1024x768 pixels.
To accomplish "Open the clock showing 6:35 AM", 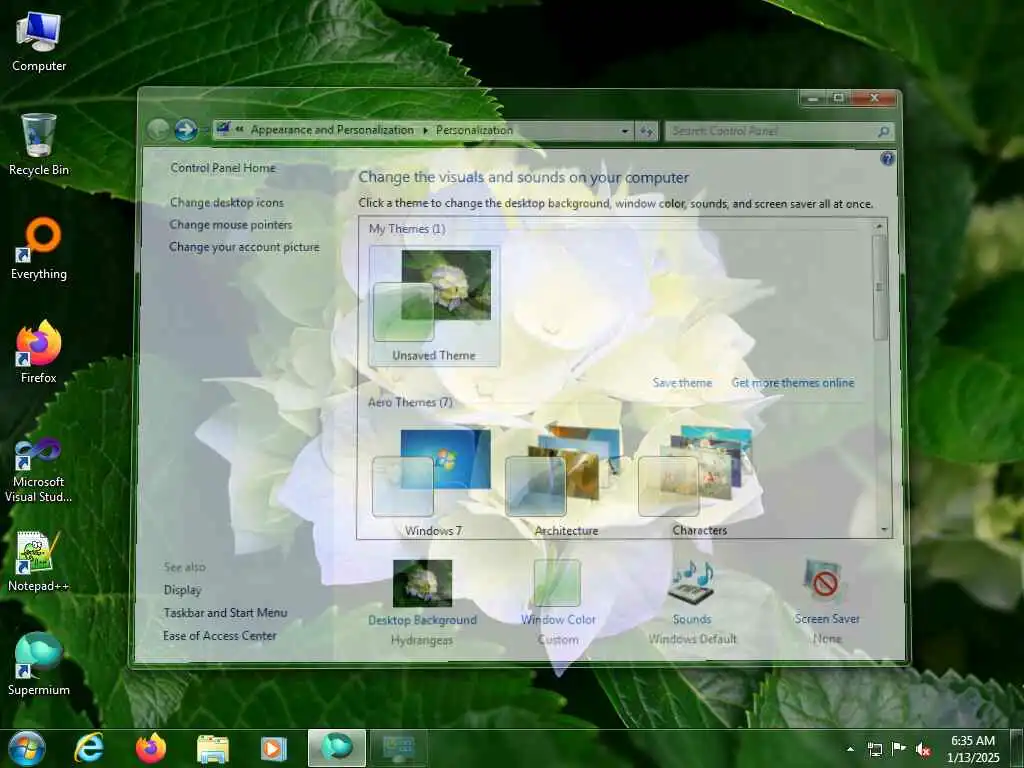I will click(973, 749).
